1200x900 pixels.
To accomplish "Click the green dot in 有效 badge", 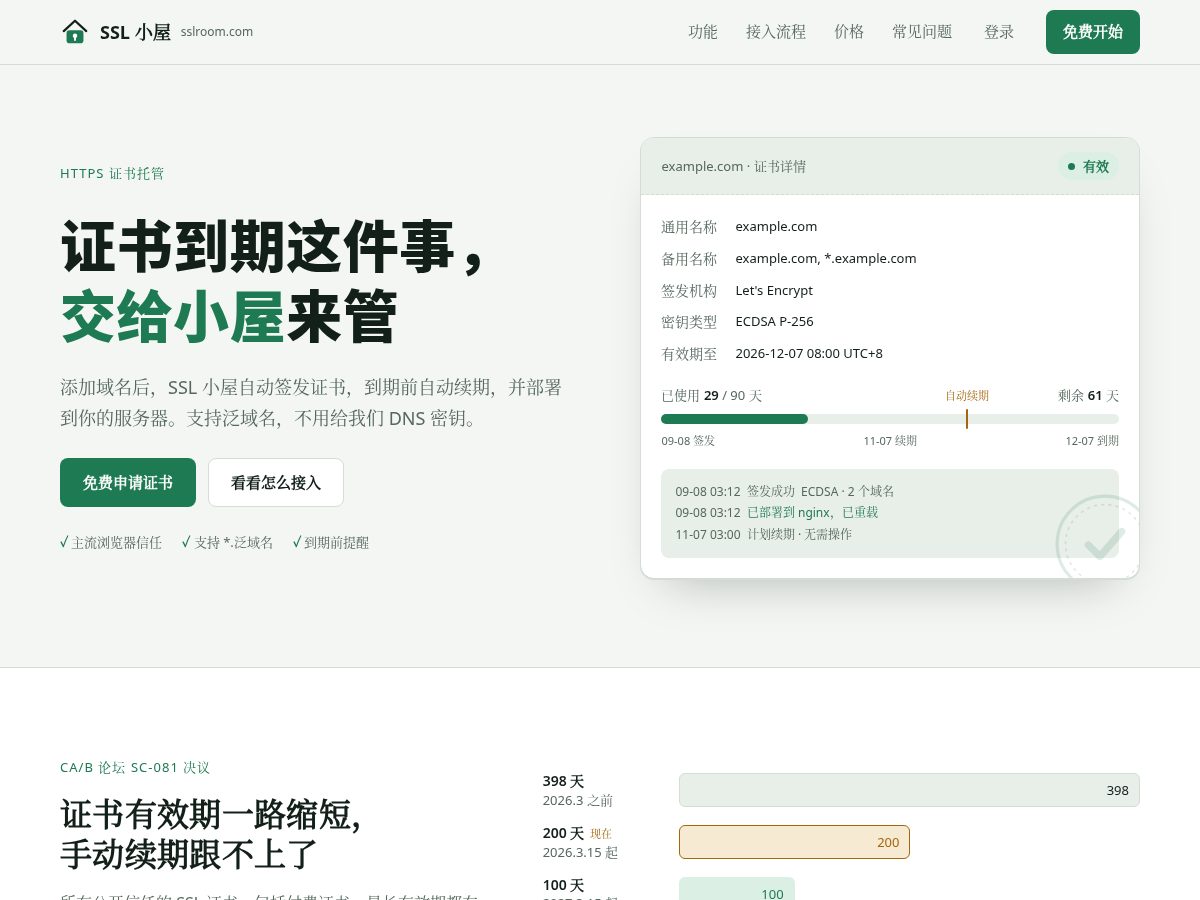I will pos(1072,167).
